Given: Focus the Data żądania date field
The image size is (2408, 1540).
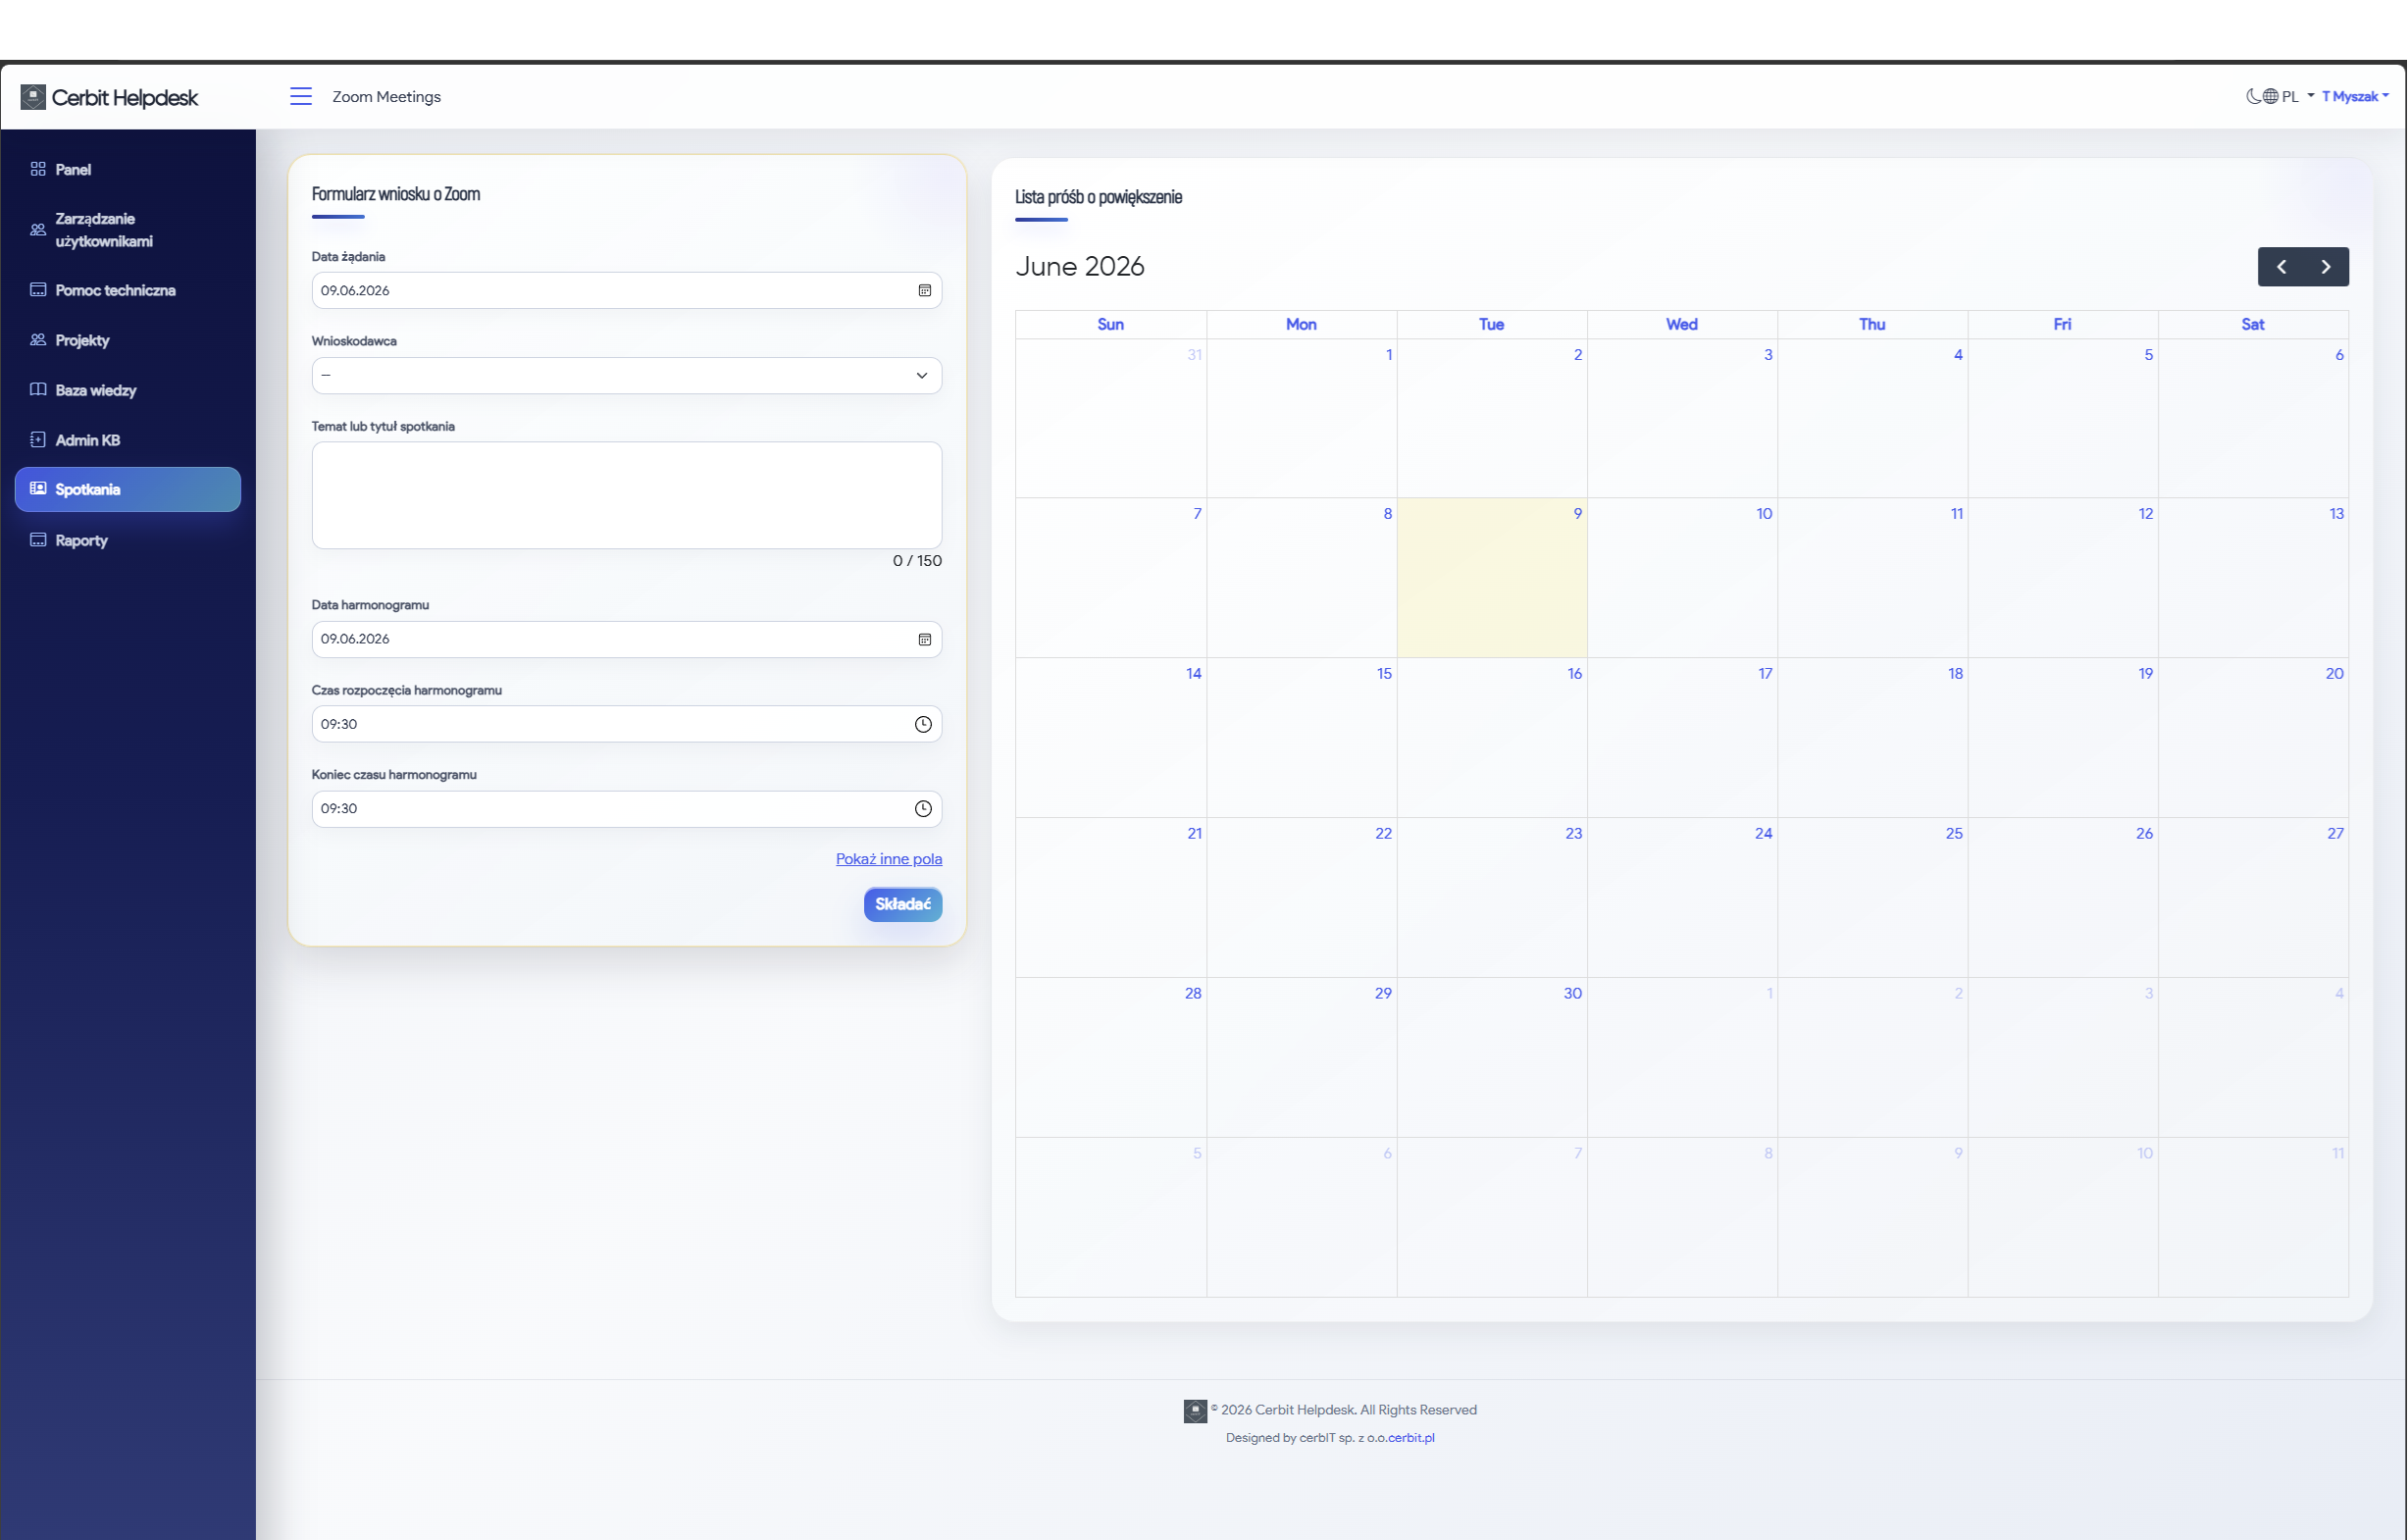Looking at the screenshot, I should pyautogui.click(x=627, y=291).
